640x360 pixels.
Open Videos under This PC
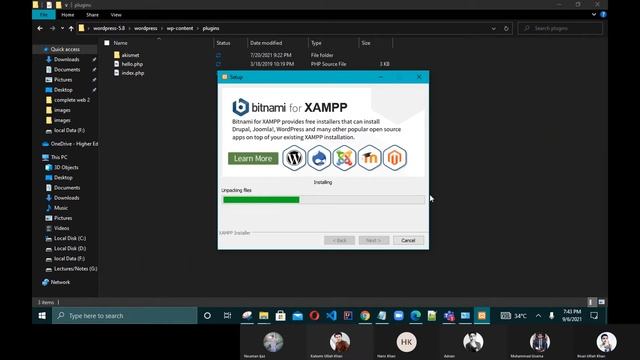click(62, 228)
